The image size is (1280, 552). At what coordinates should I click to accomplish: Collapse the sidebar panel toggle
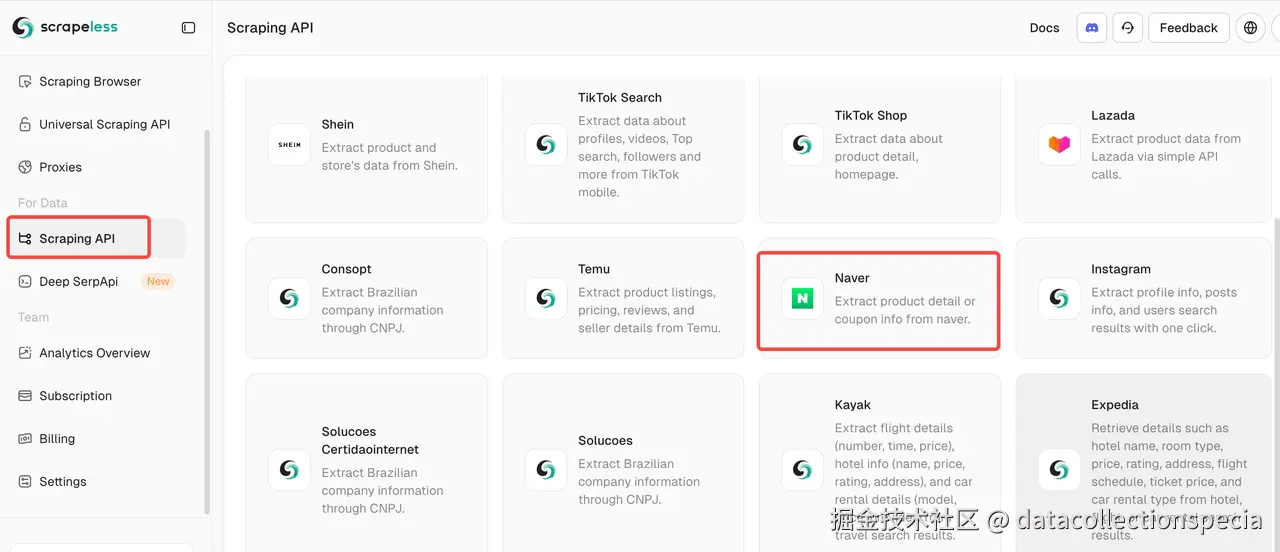(x=188, y=28)
